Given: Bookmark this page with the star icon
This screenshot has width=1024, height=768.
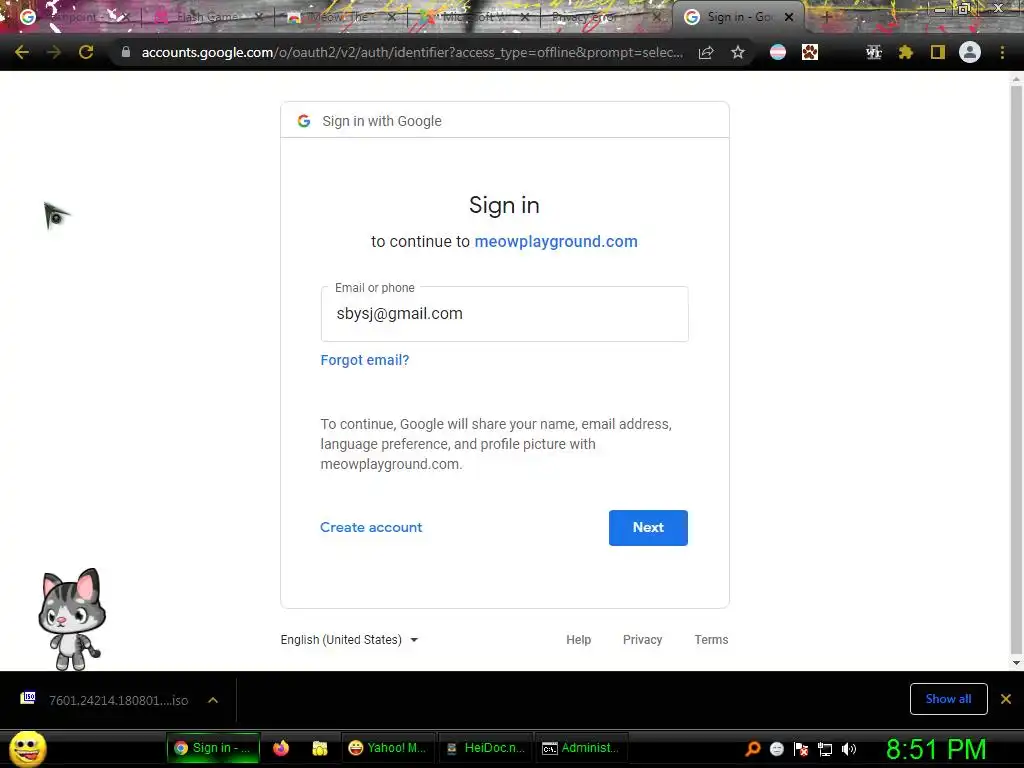Looking at the screenshot, I should pyautogui.click(x=738, y=52).
